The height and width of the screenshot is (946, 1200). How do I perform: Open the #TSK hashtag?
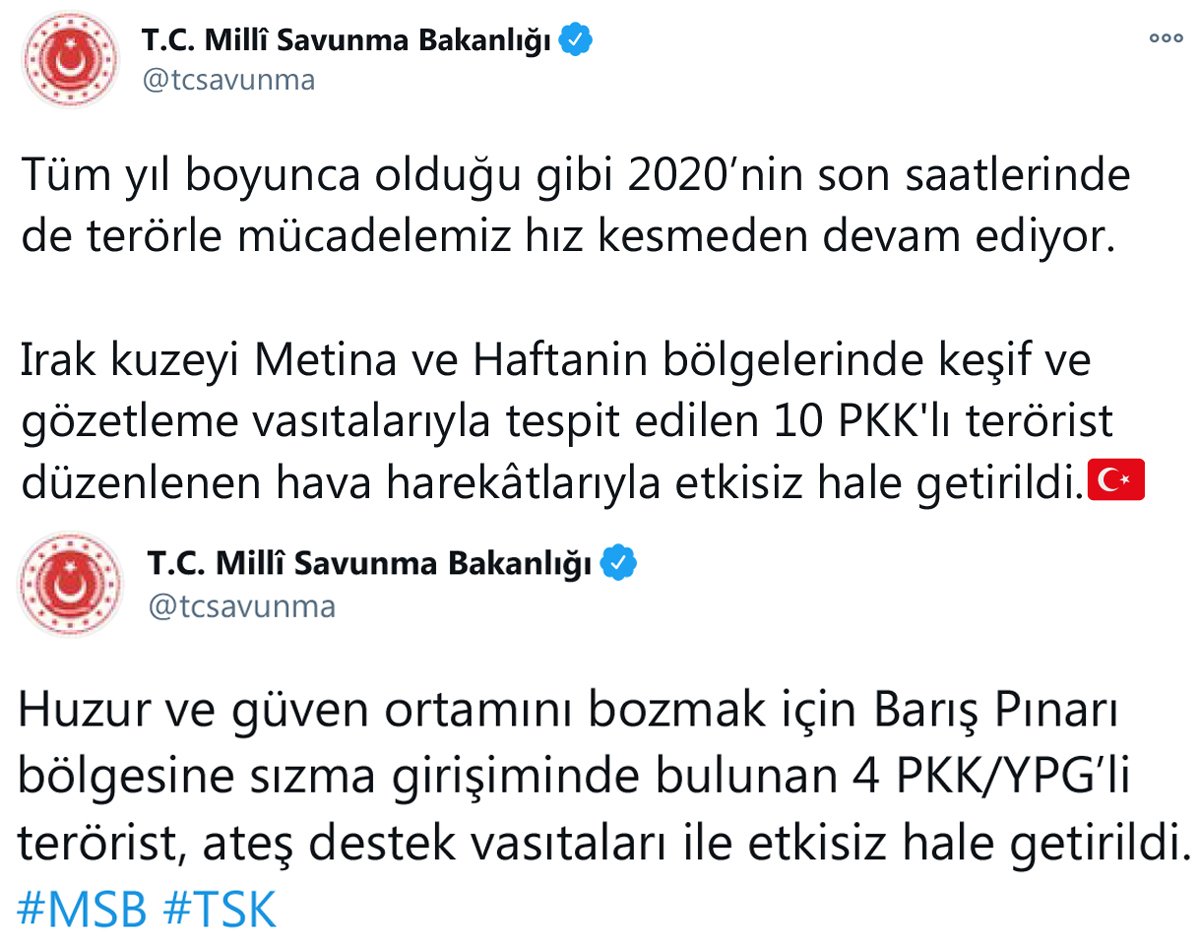(x=218, y=910)
